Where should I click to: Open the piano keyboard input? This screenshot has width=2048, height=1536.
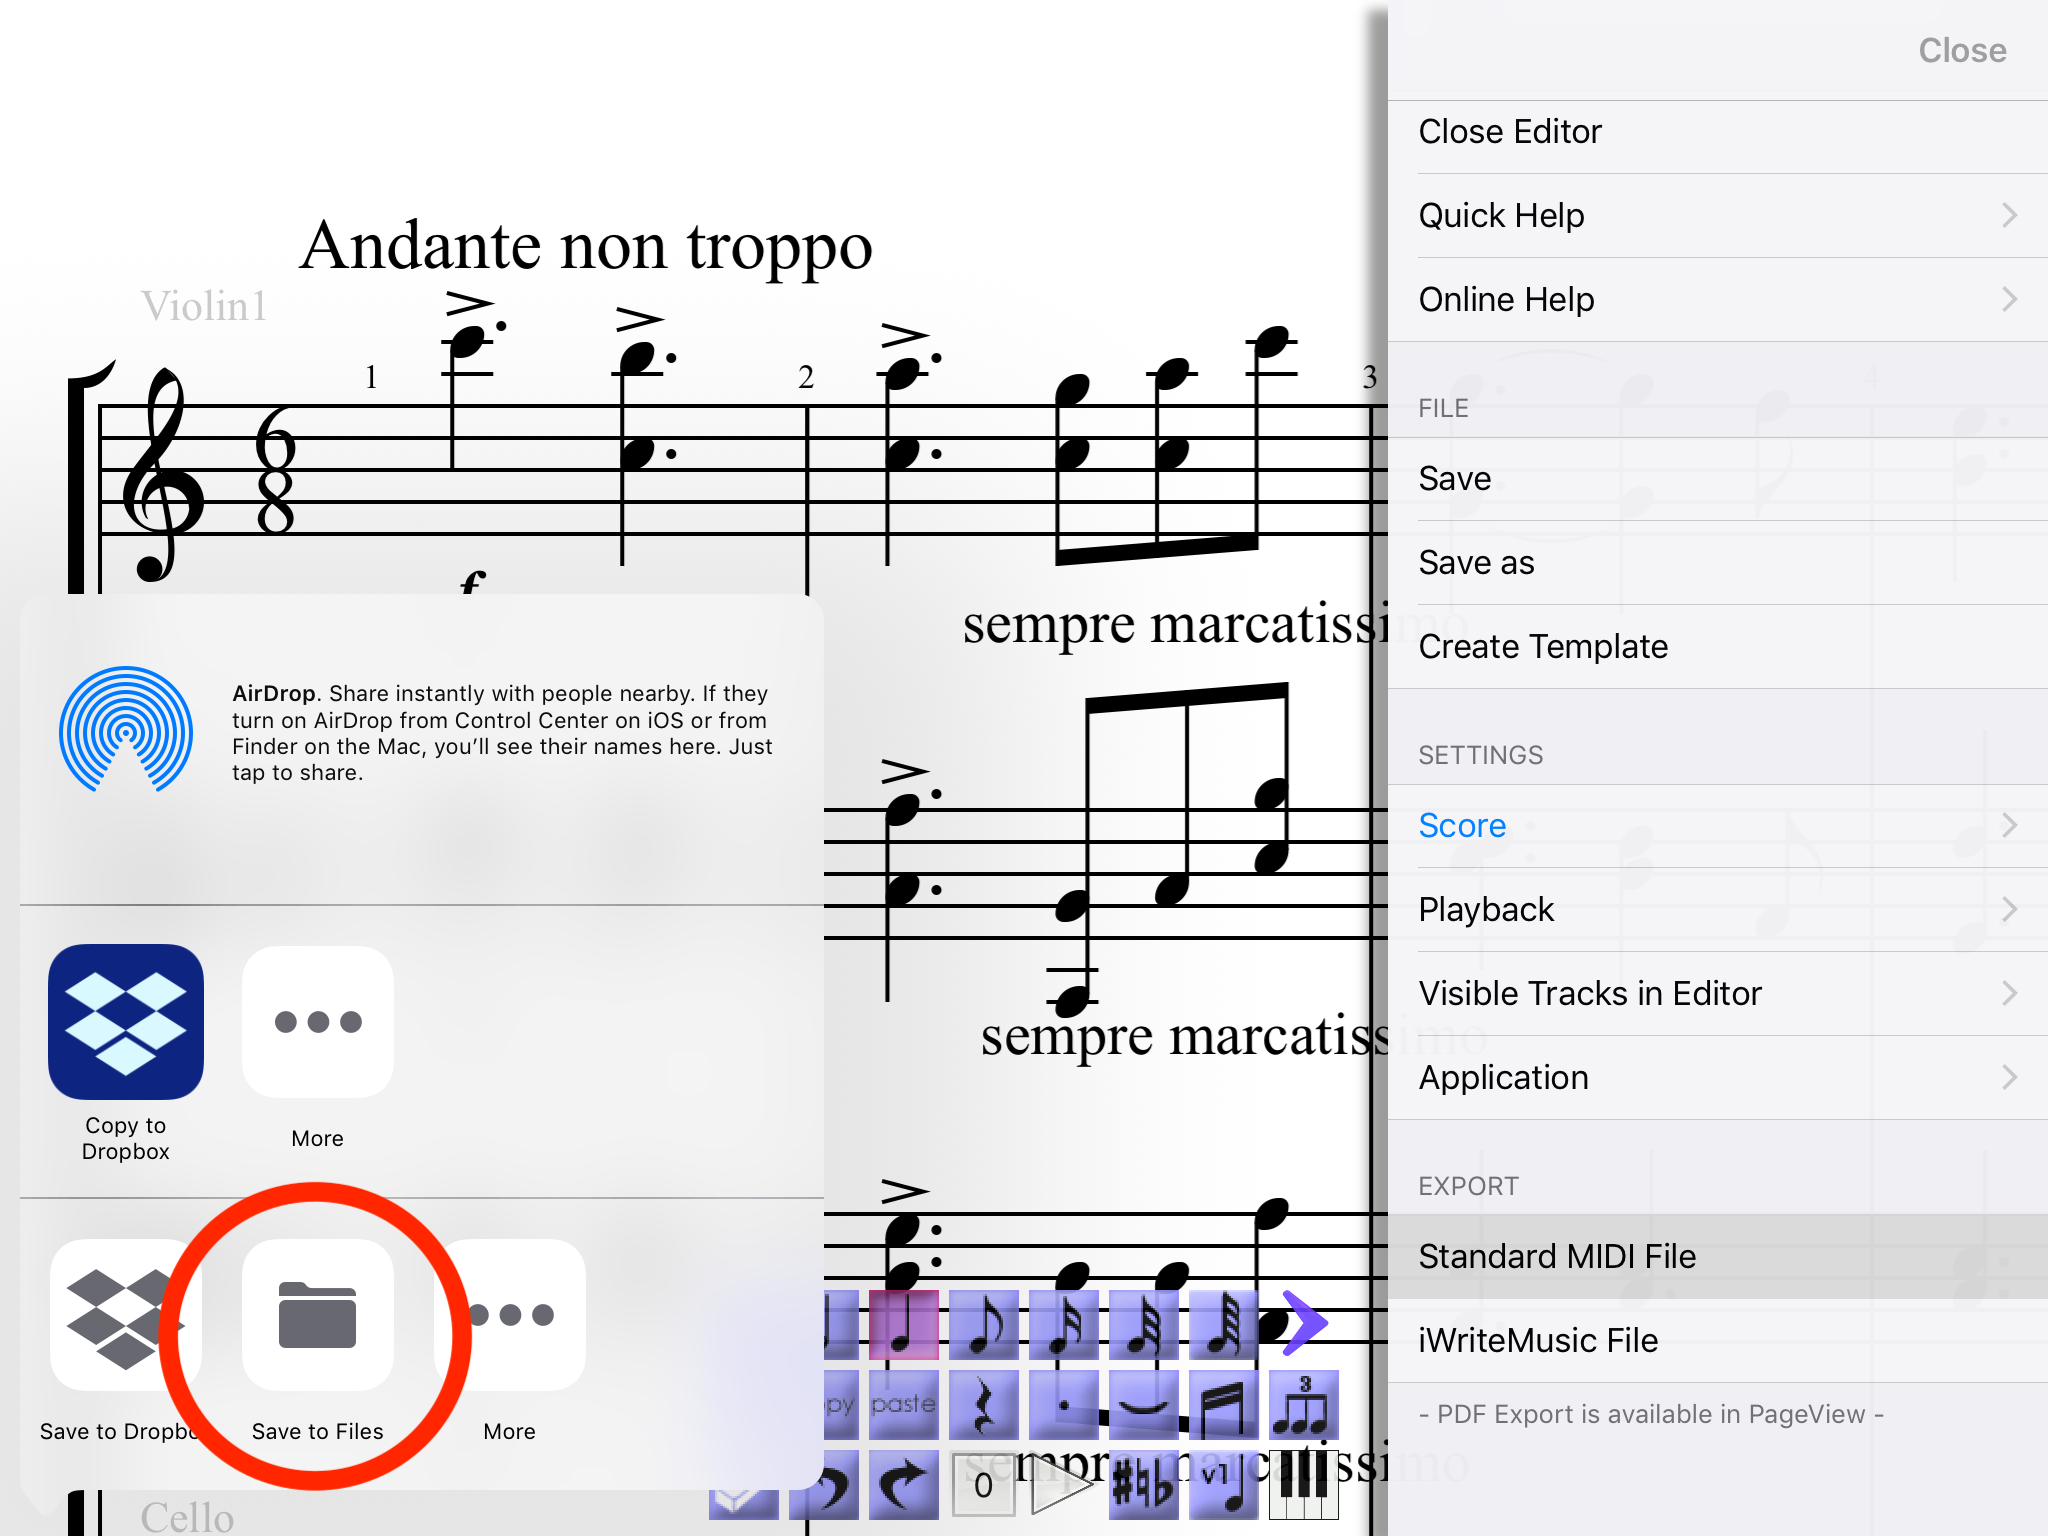(1304, 1485)
